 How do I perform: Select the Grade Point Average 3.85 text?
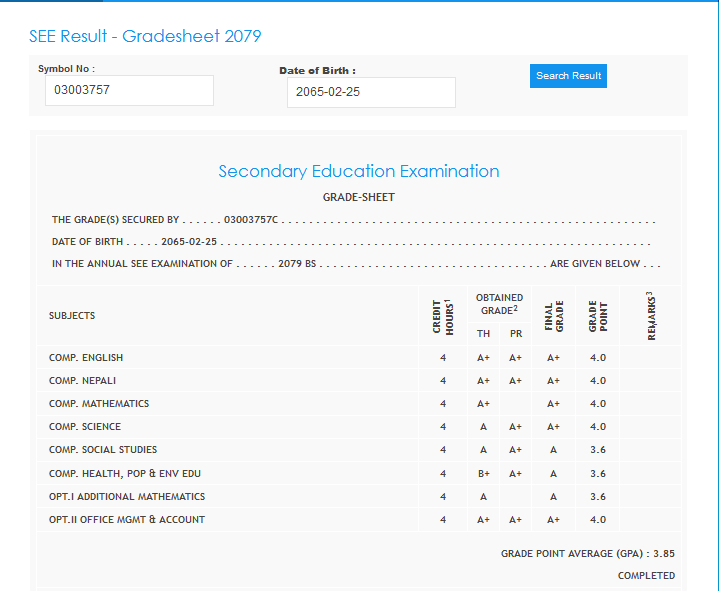pyautogui.click(x=588, y=553)
